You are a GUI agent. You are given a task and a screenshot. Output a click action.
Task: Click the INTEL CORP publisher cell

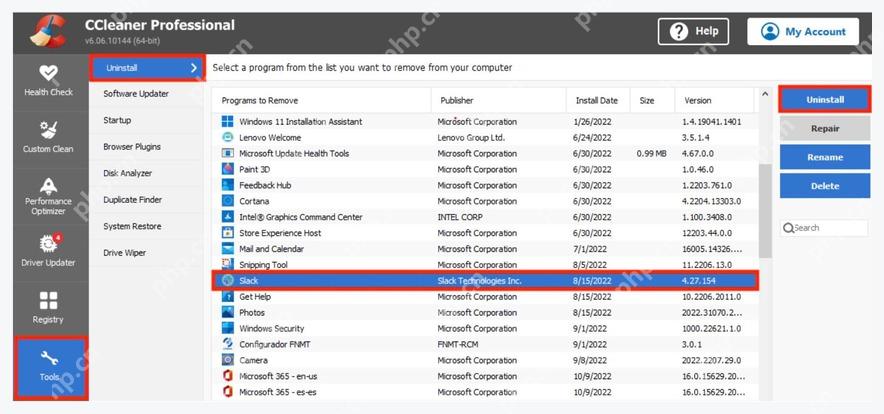click(460, 217)
